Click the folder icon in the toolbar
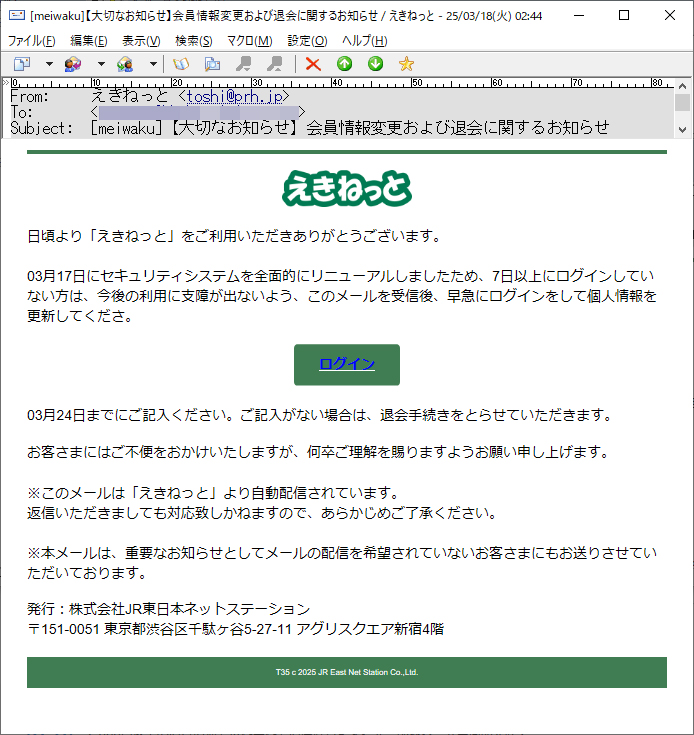The width and height of the screenshot is (694, 735). tap(212, 64)
